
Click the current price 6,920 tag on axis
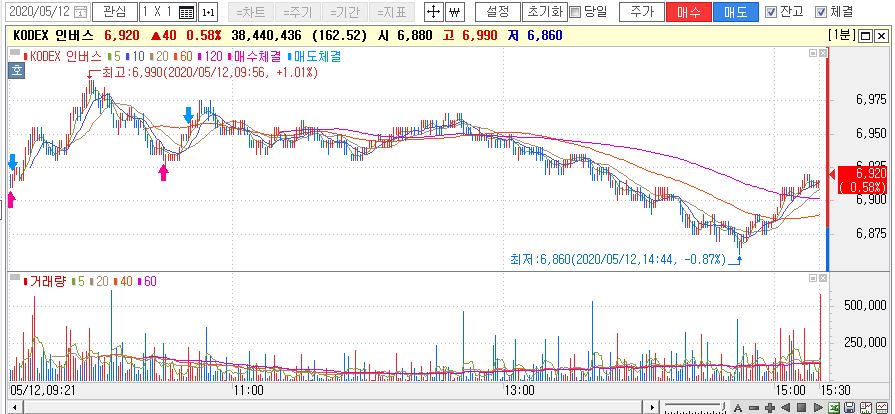[x=860, y=180]
